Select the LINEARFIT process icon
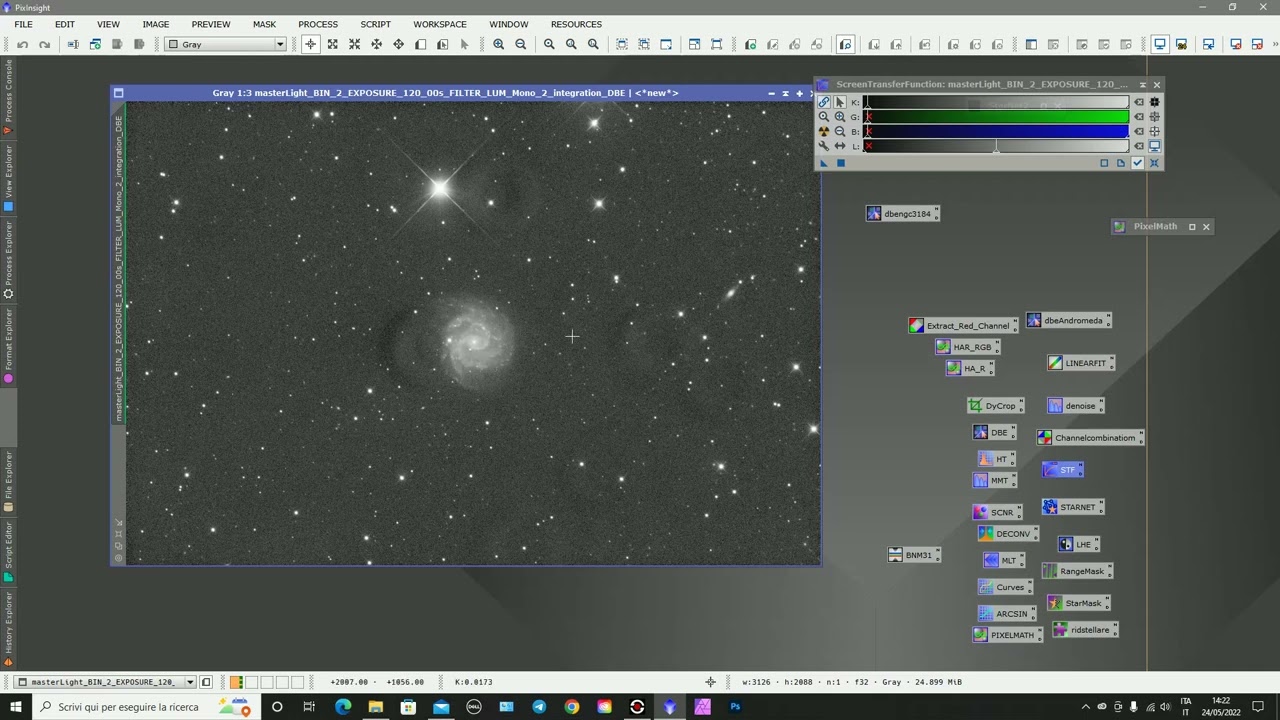 tap(1079, 363)
